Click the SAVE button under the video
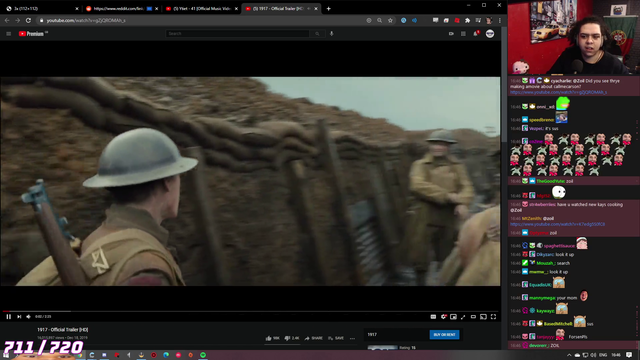Screen dimensions: 640x360 tap(336, 338)
